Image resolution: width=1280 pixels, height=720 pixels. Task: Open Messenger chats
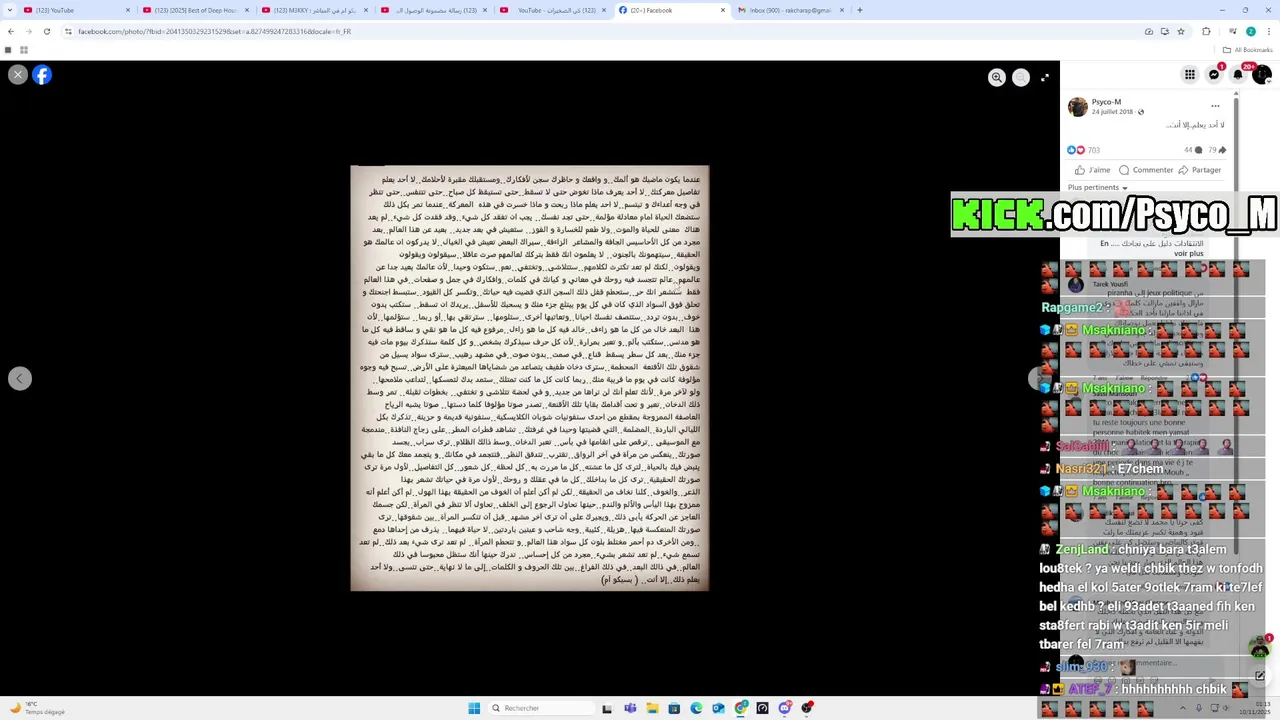click(1214, 74)
